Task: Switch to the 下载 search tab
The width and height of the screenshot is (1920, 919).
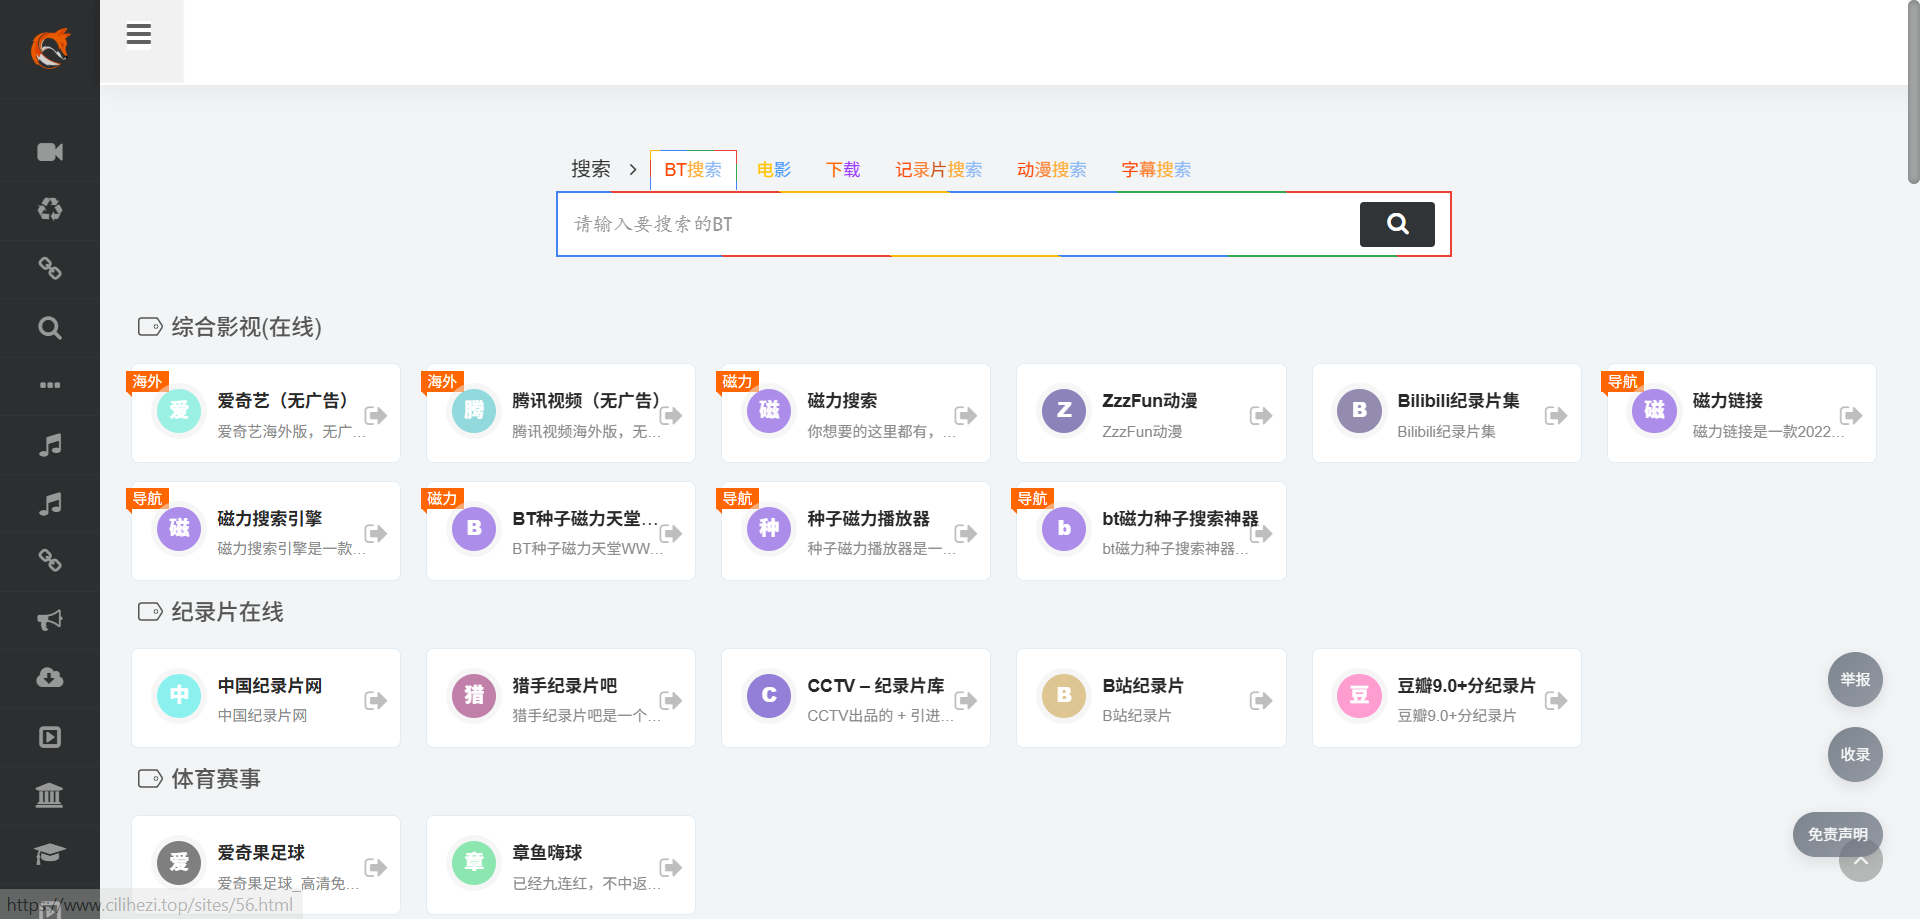Action: click(843, 170)
